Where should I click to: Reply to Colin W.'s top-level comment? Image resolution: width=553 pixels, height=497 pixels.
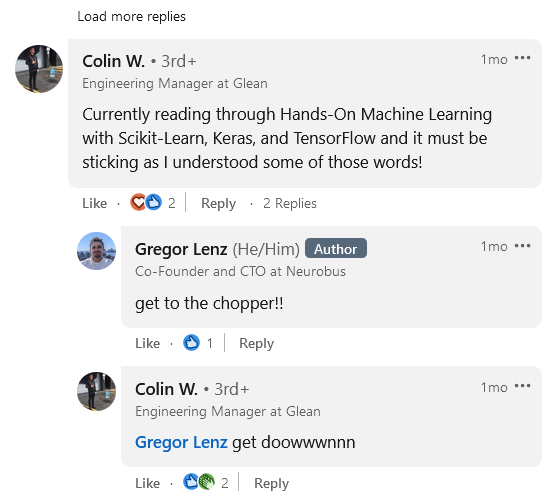[x=218, y=204]
